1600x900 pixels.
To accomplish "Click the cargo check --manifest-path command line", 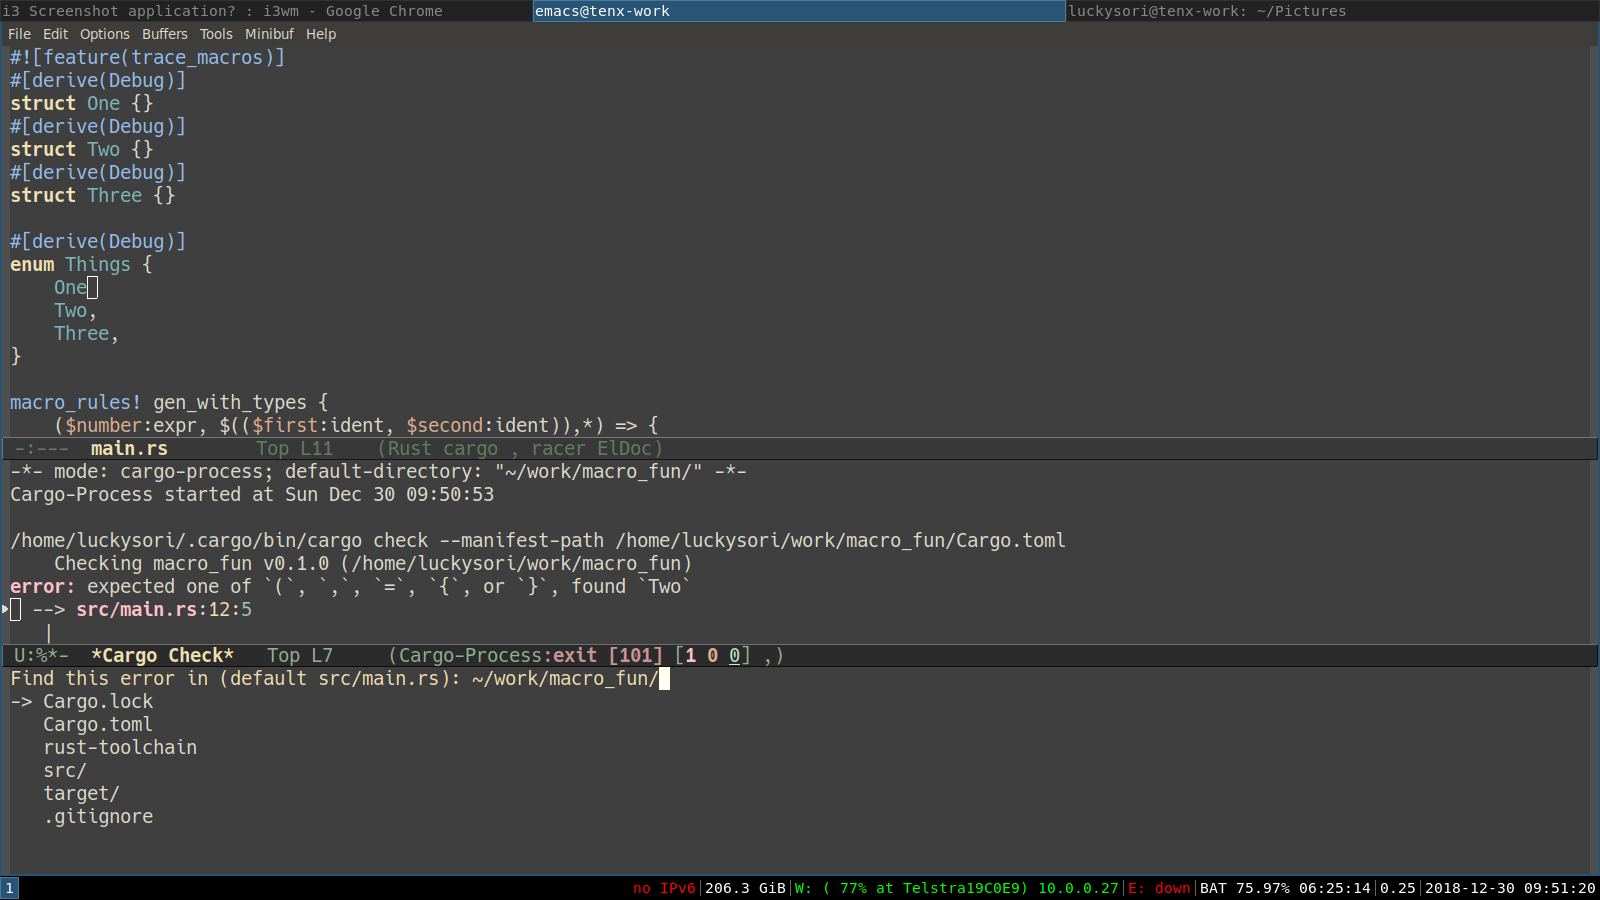I will click(x=538, y=541).
